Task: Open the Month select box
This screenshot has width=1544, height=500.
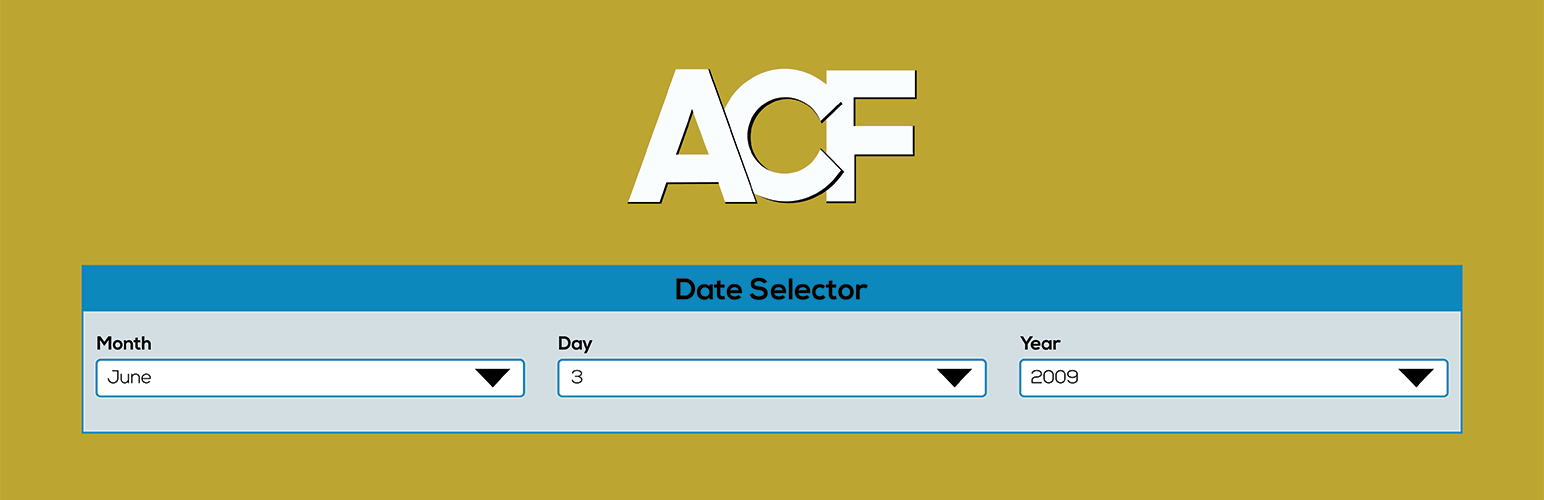Action: coord(310,378)
